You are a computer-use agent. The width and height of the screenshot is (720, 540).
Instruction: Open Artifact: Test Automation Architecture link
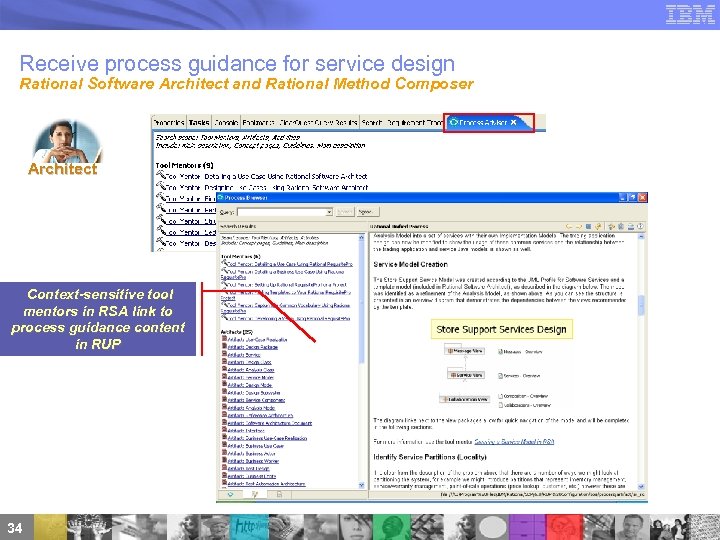[x=266, y=484]
